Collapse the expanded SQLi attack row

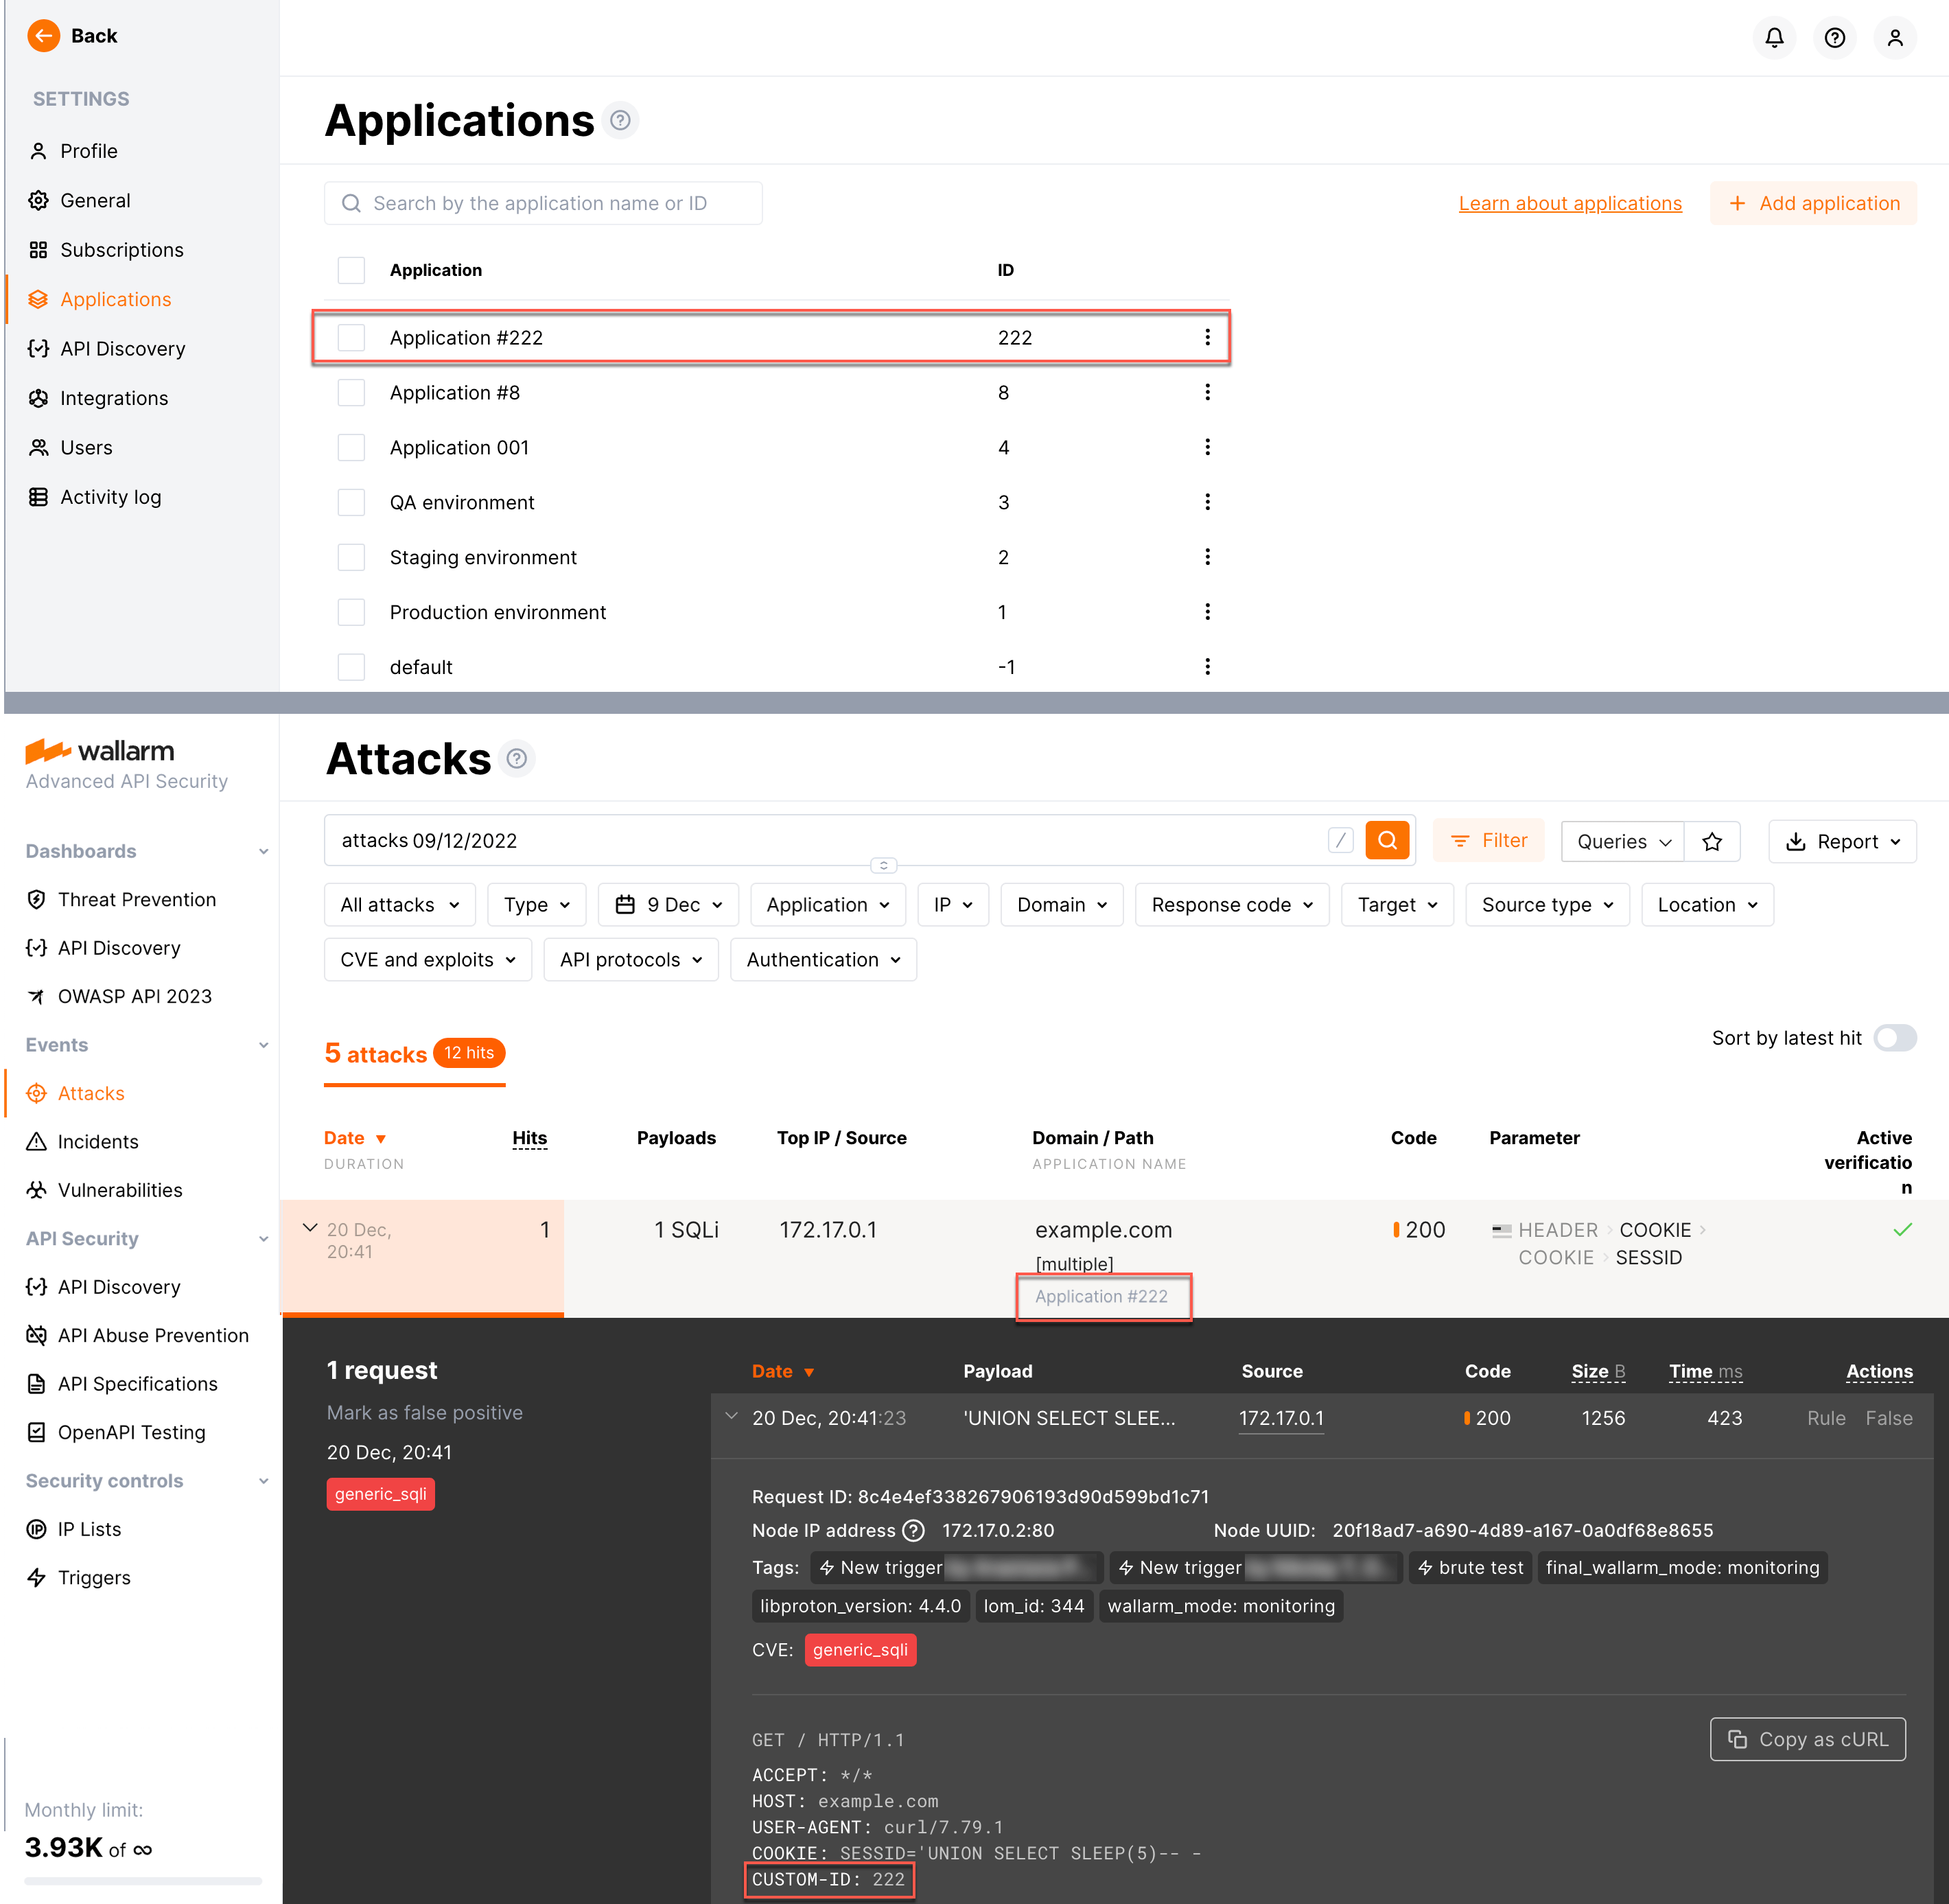(310, 1229)
